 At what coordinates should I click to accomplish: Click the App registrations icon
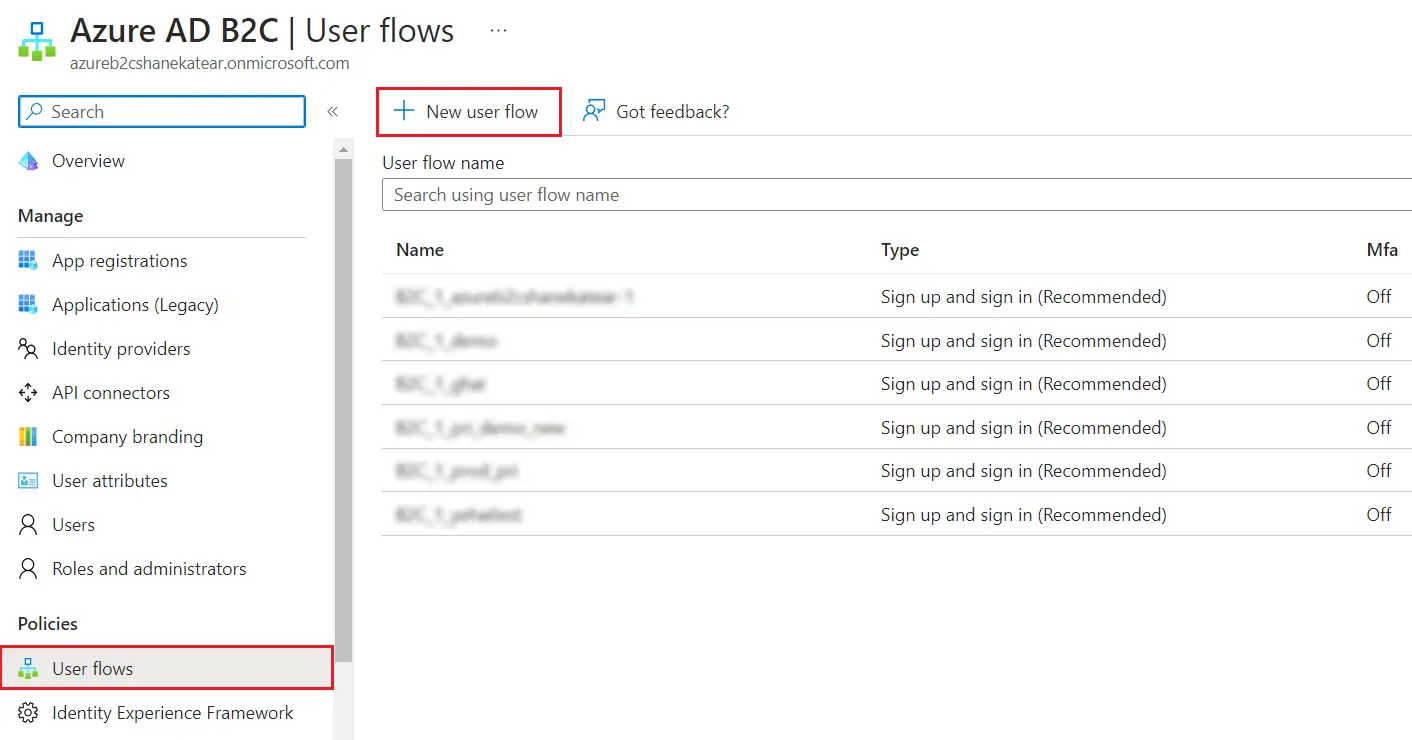[x=28, y=261]
